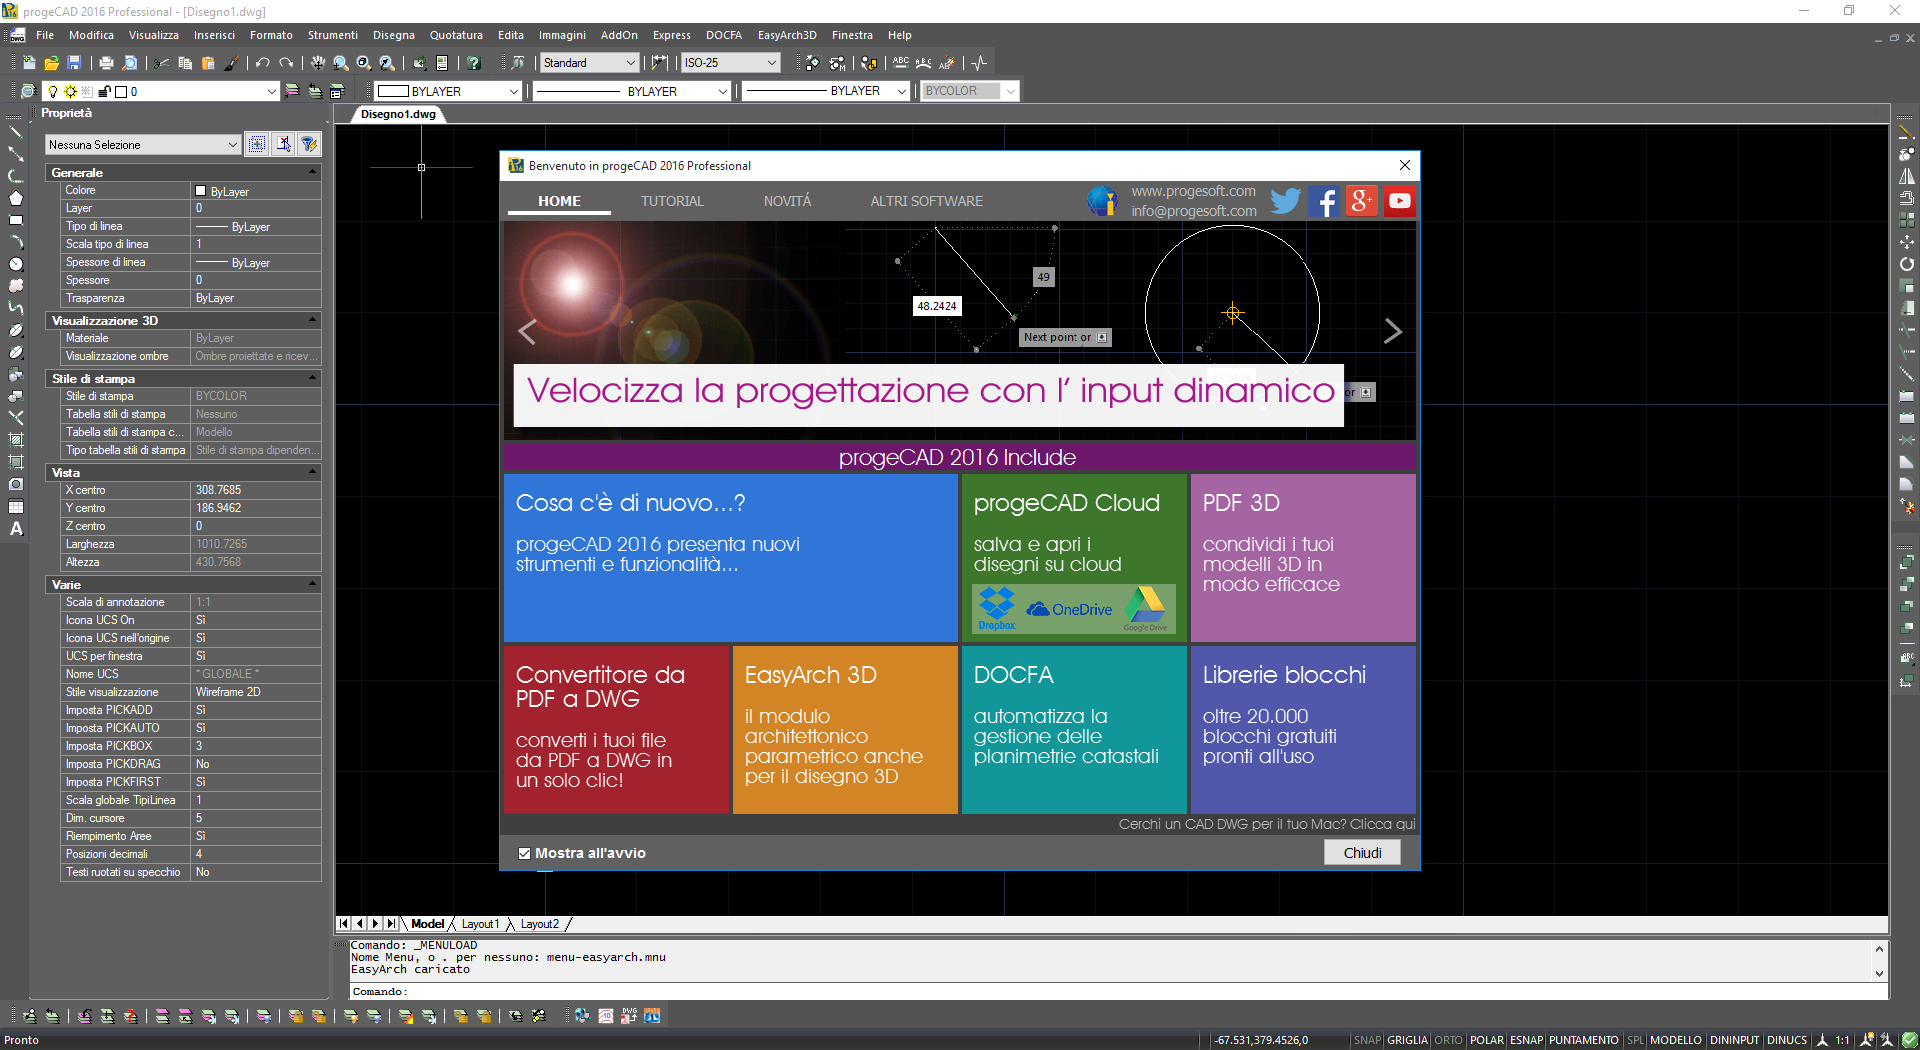
Task: Uncheck Mostra all'avvio checkbox
Action: coord(524,853)
